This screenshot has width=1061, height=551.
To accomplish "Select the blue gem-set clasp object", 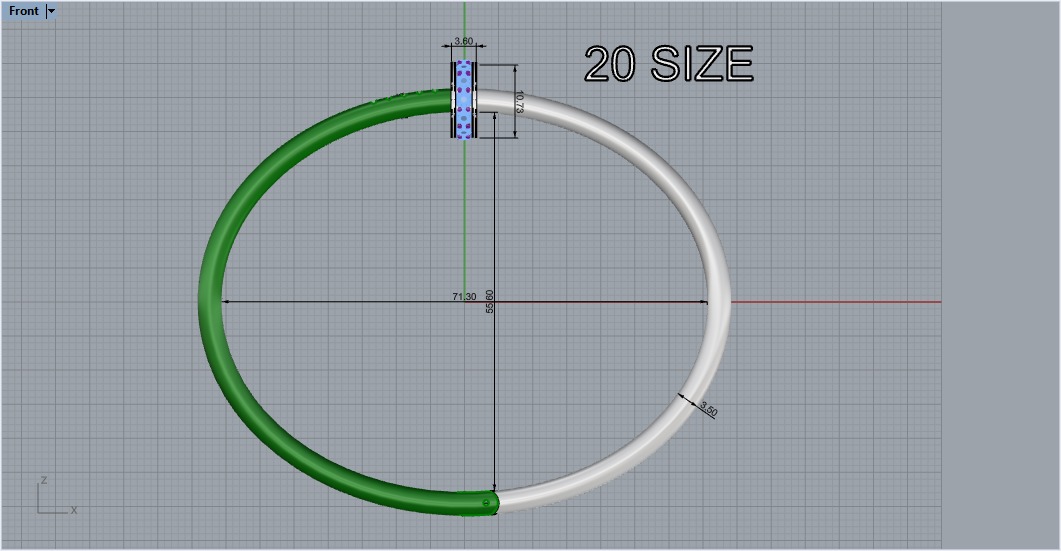I will point(464,100).
